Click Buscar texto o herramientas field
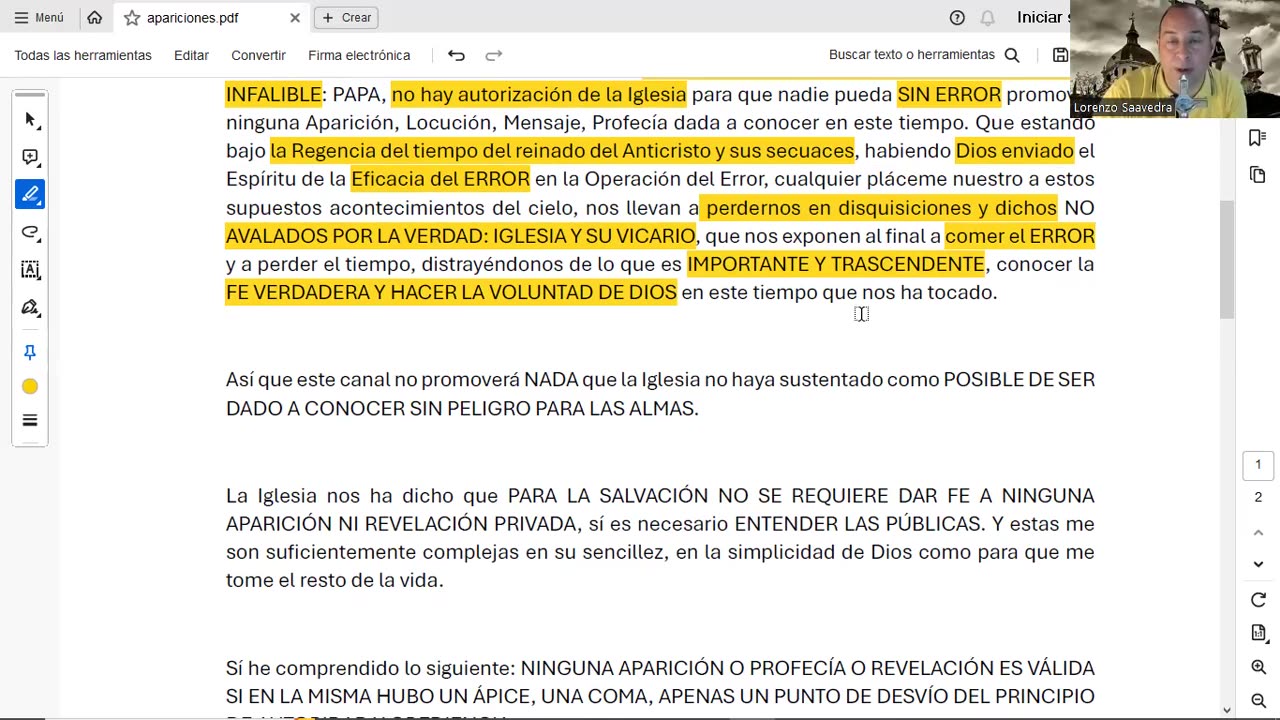Image resolution: width=1280 pixels, height=720 pixels. coord(912,55)
